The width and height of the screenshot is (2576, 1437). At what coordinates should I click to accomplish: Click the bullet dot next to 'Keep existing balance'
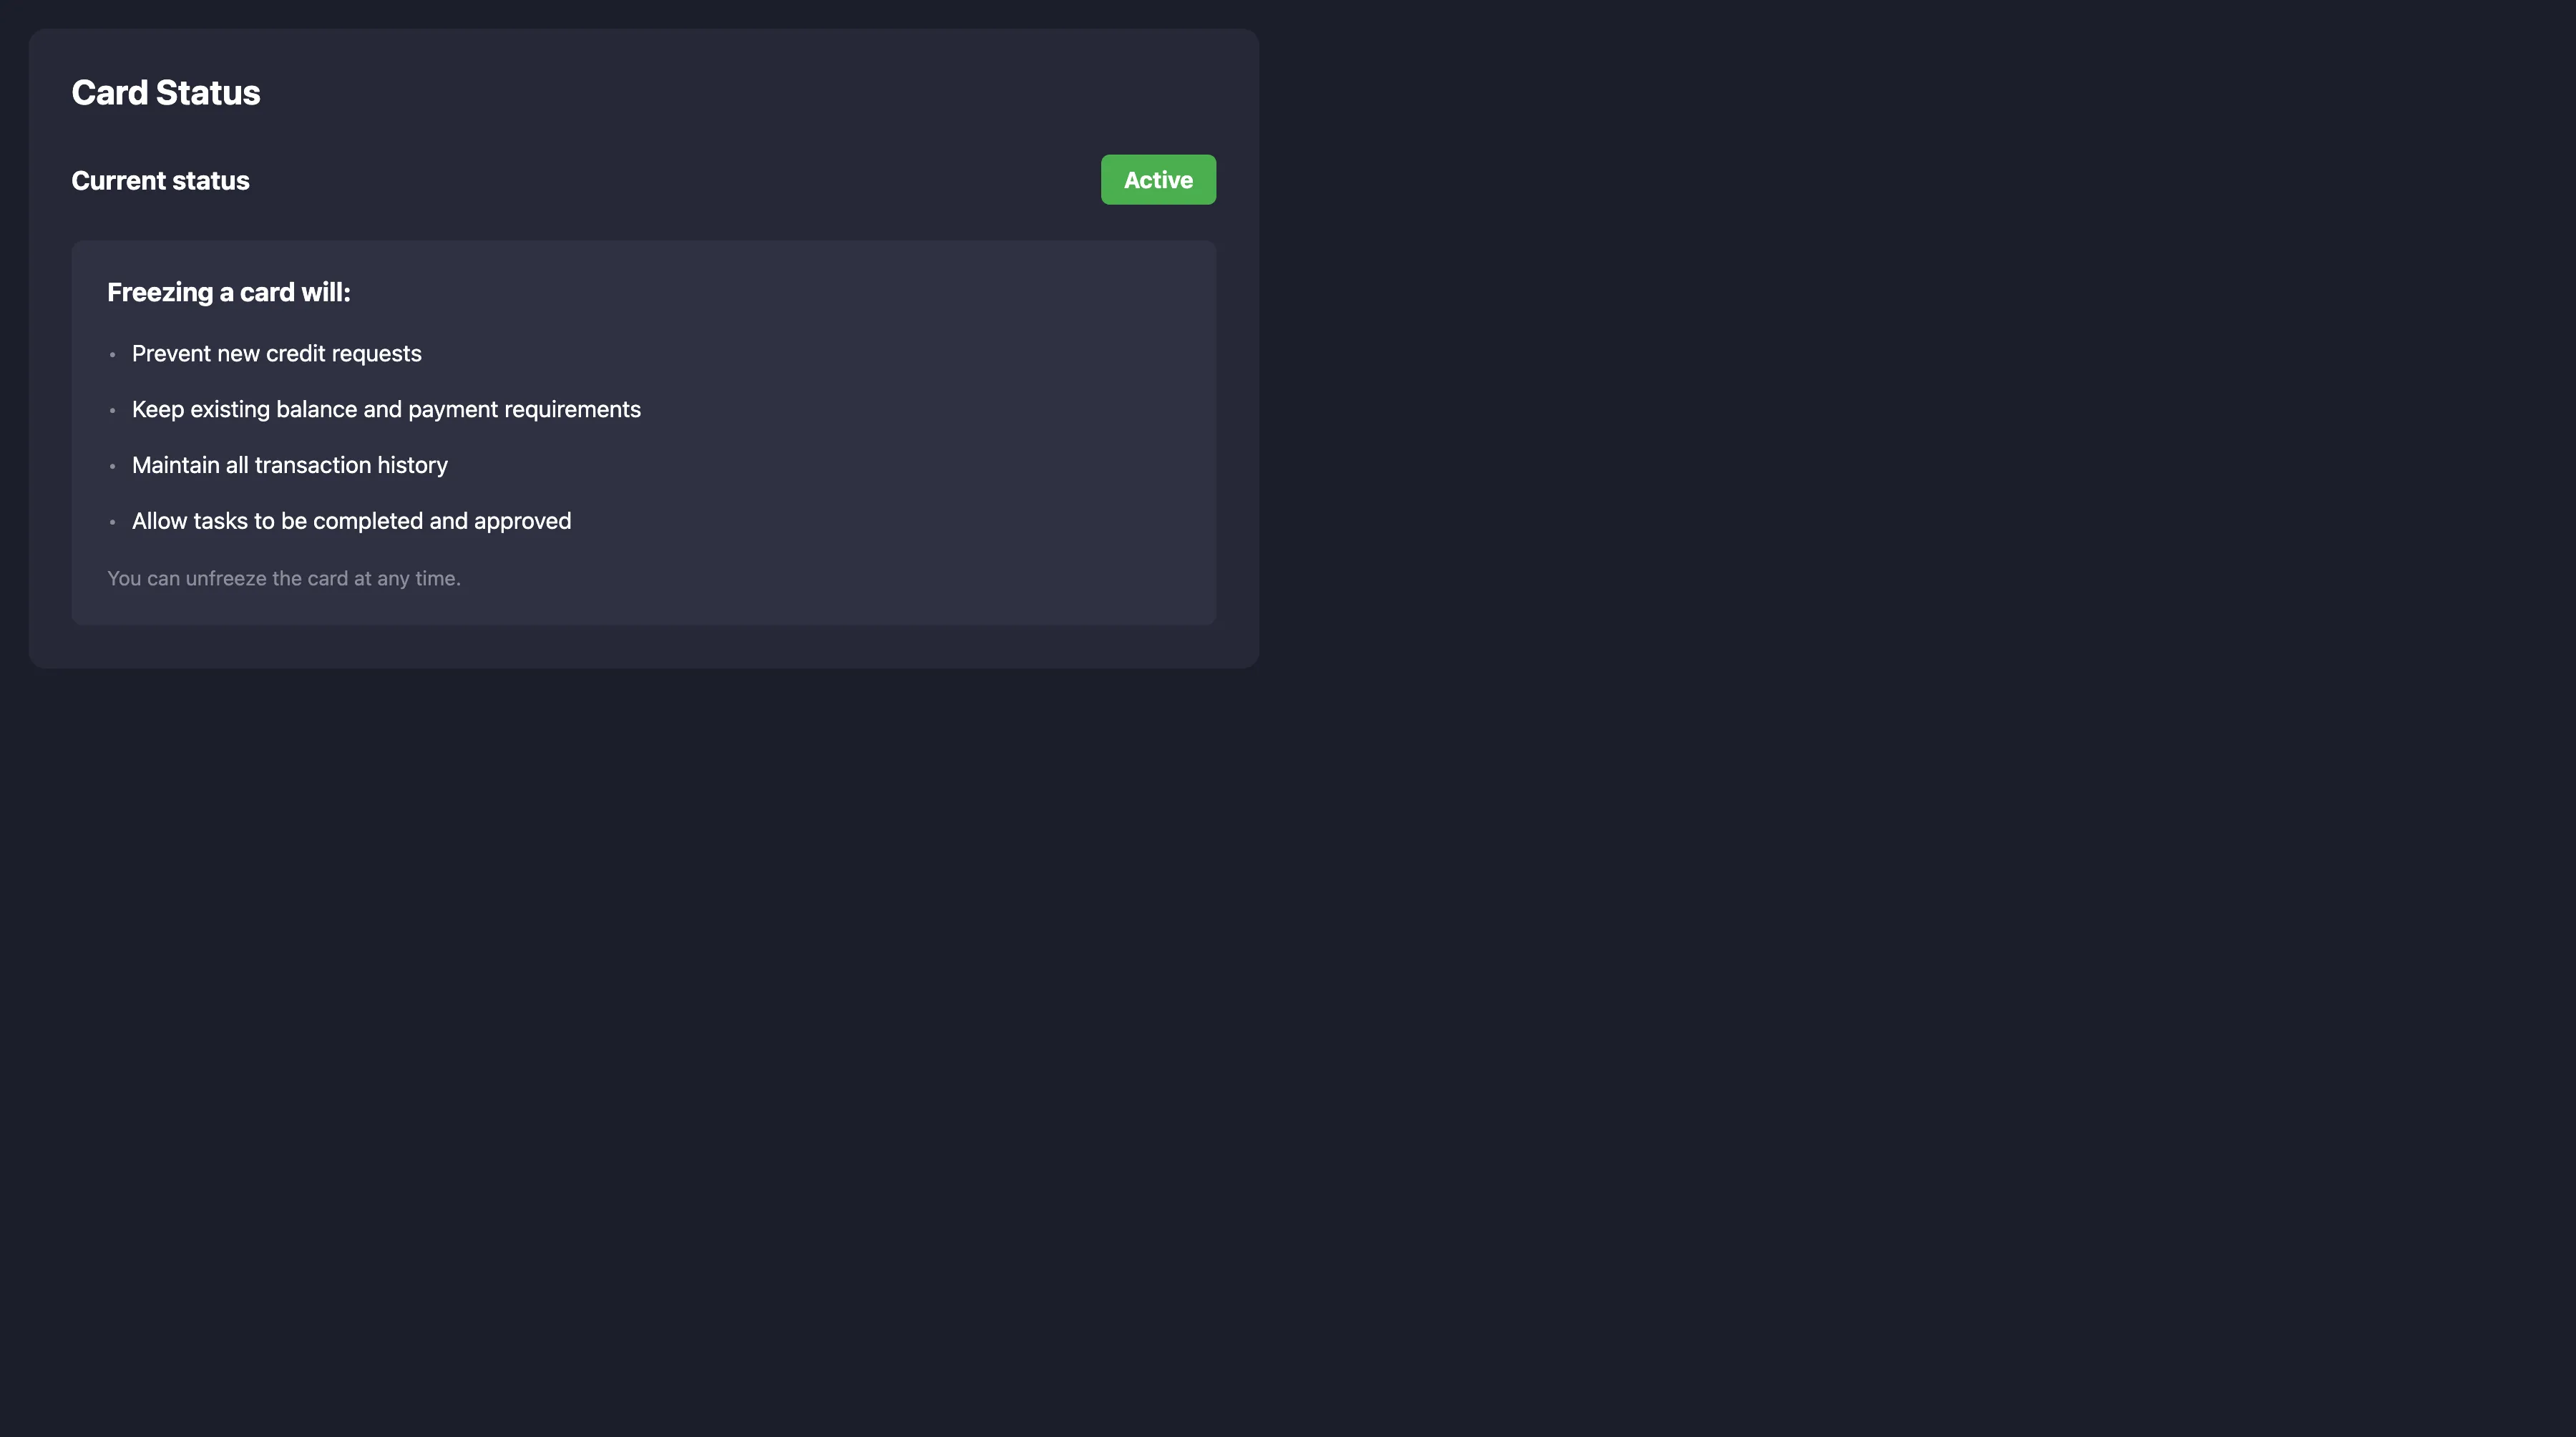[113, 410]
